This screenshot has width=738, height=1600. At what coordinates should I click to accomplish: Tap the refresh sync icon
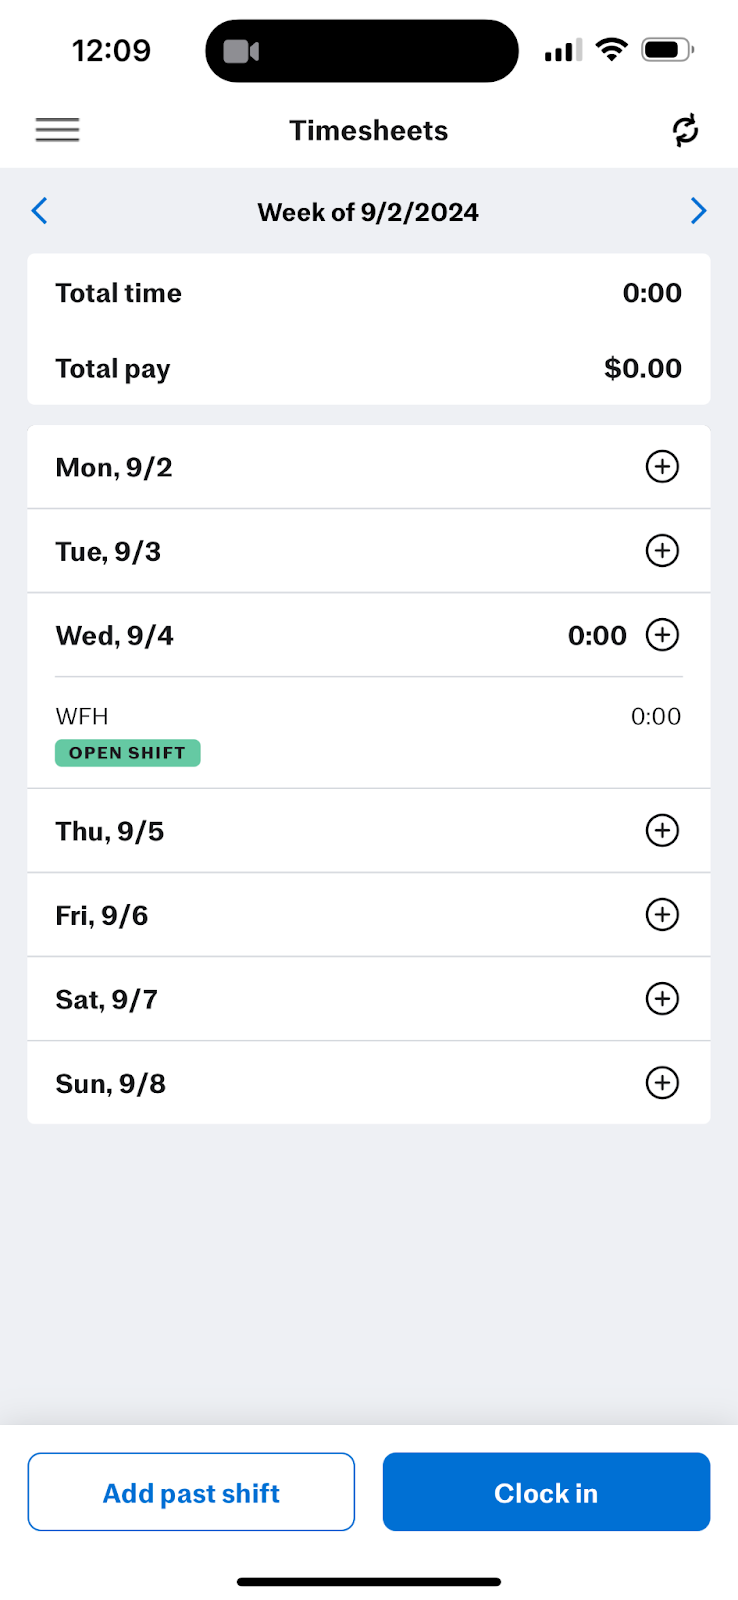pyautogui.click(x=685, y=130)
